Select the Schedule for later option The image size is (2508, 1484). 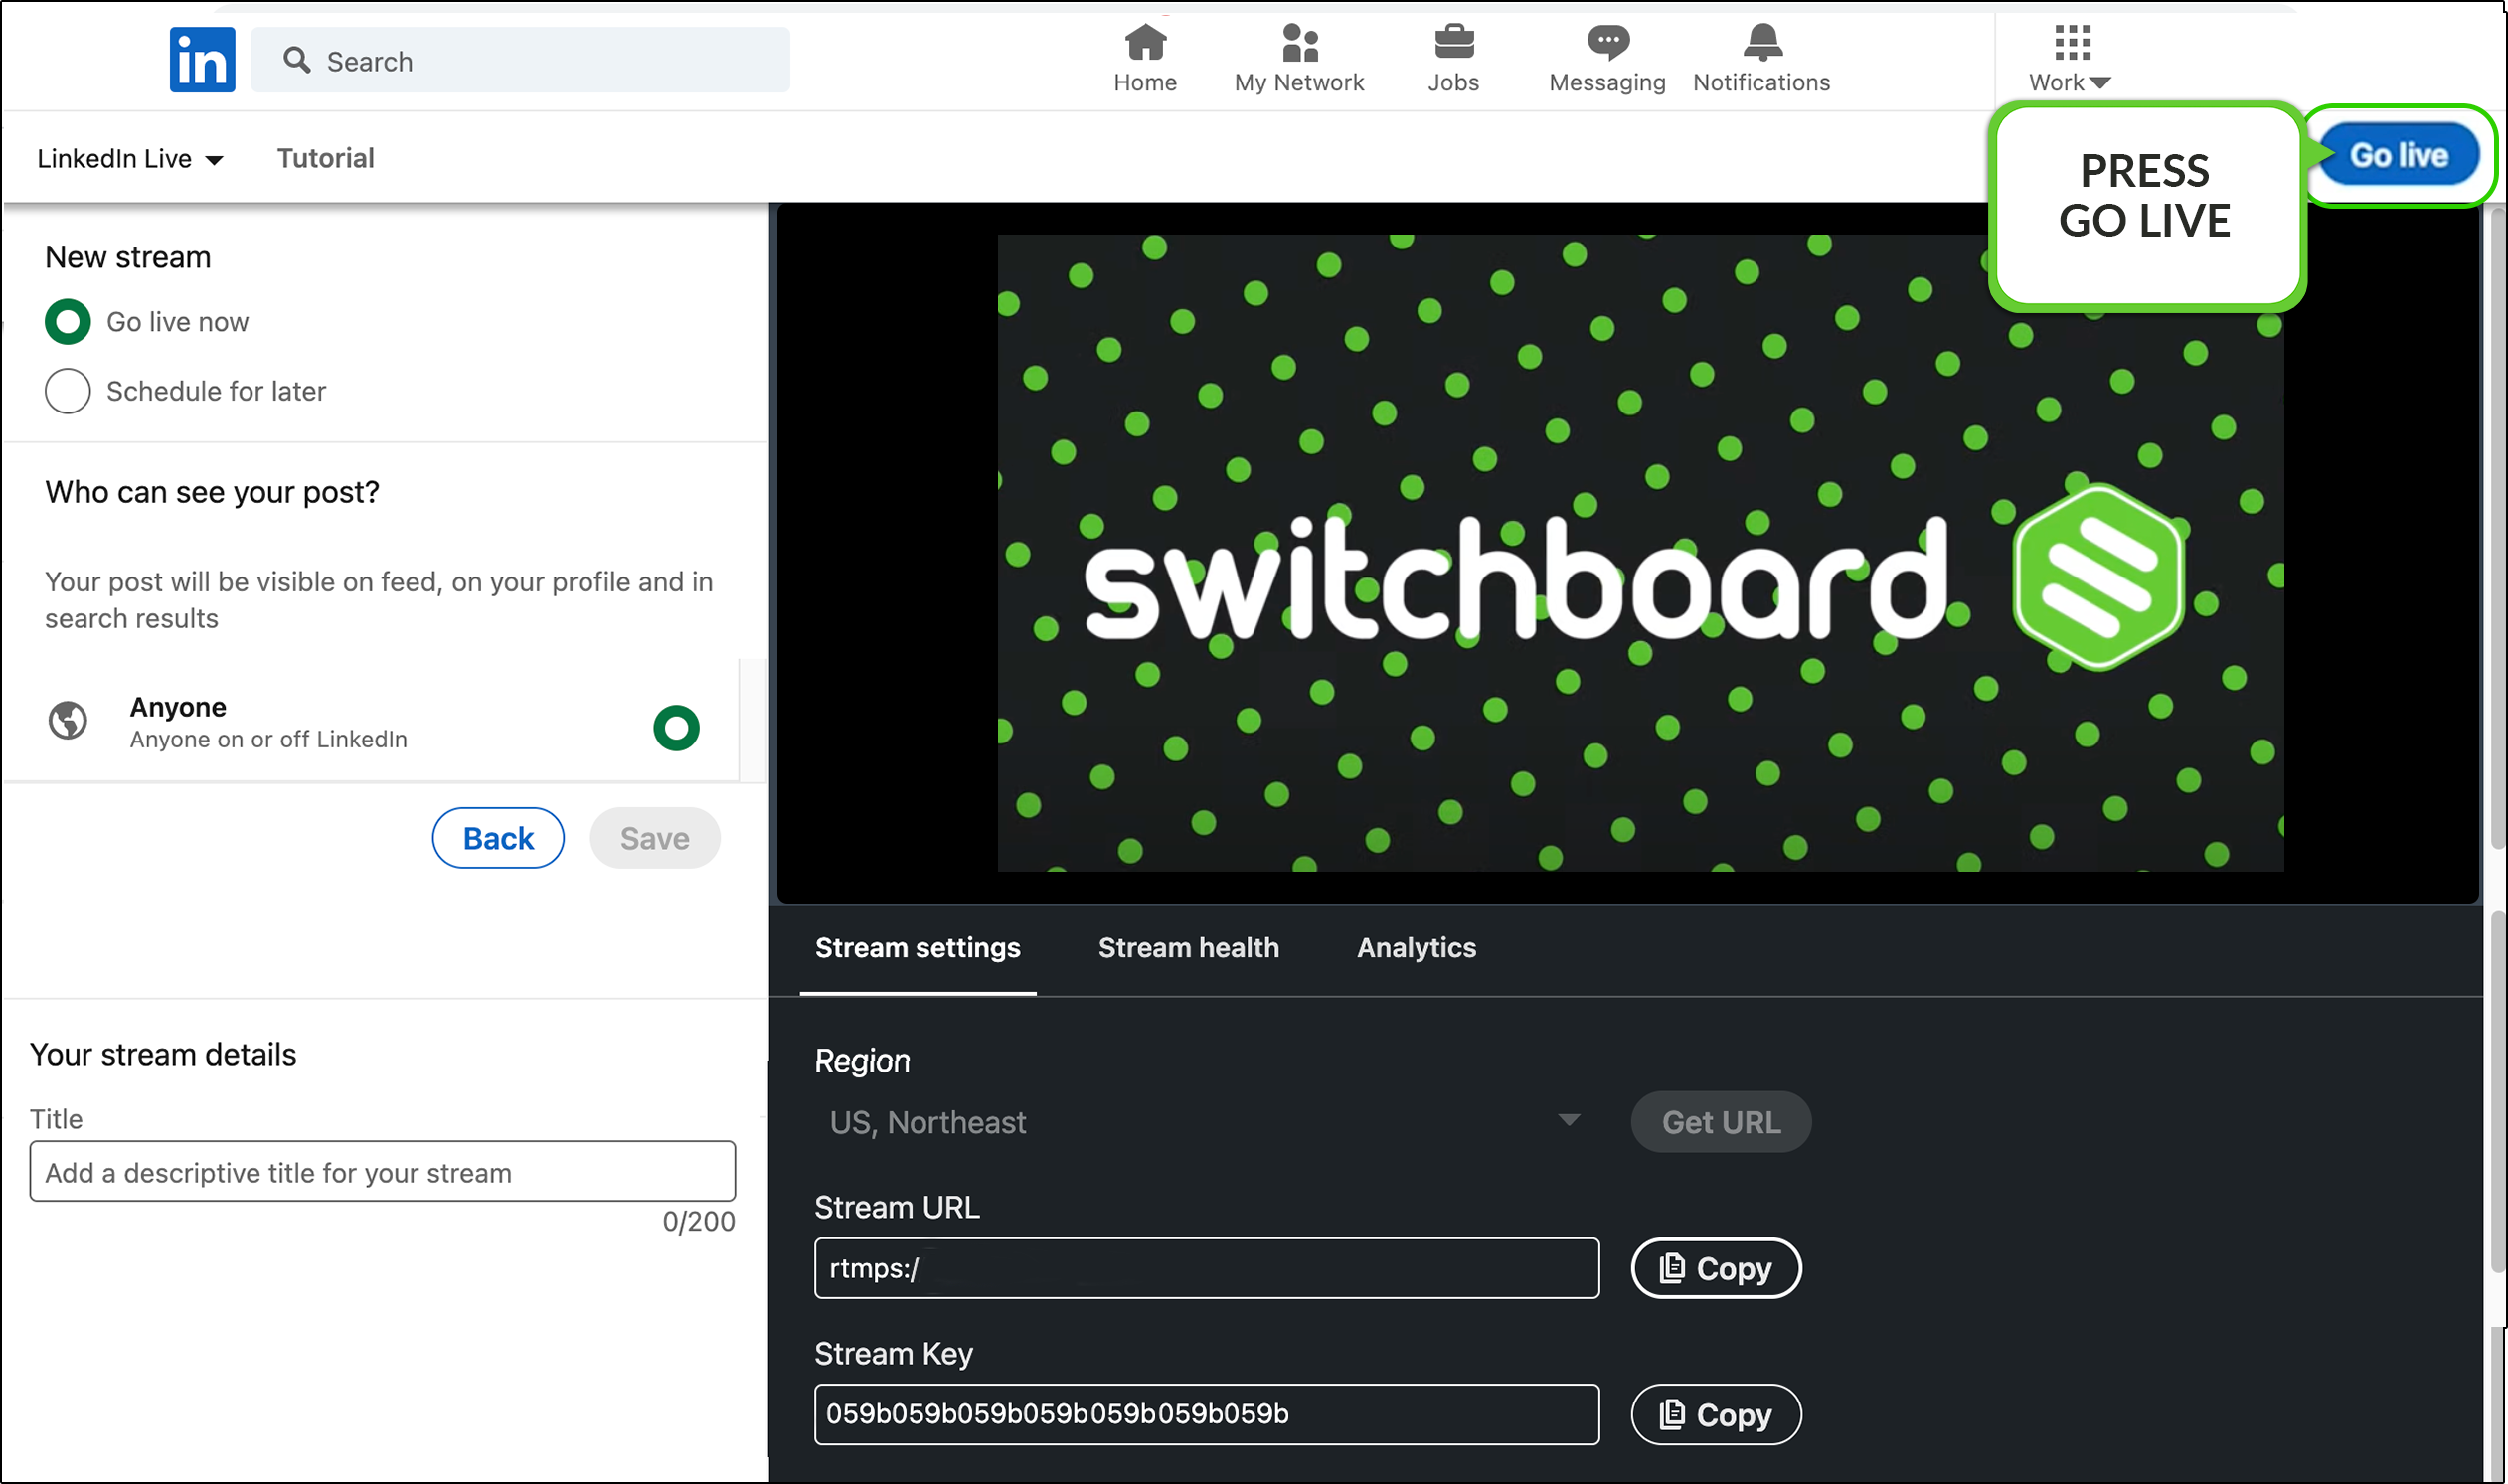pyautogui.click(x=68, y=391)
